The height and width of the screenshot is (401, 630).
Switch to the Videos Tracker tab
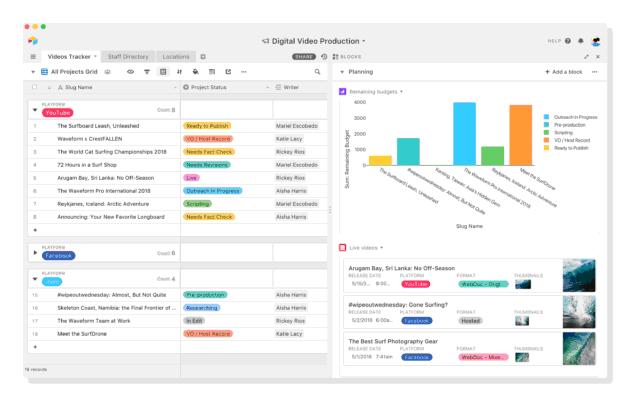tap(69, 57)
